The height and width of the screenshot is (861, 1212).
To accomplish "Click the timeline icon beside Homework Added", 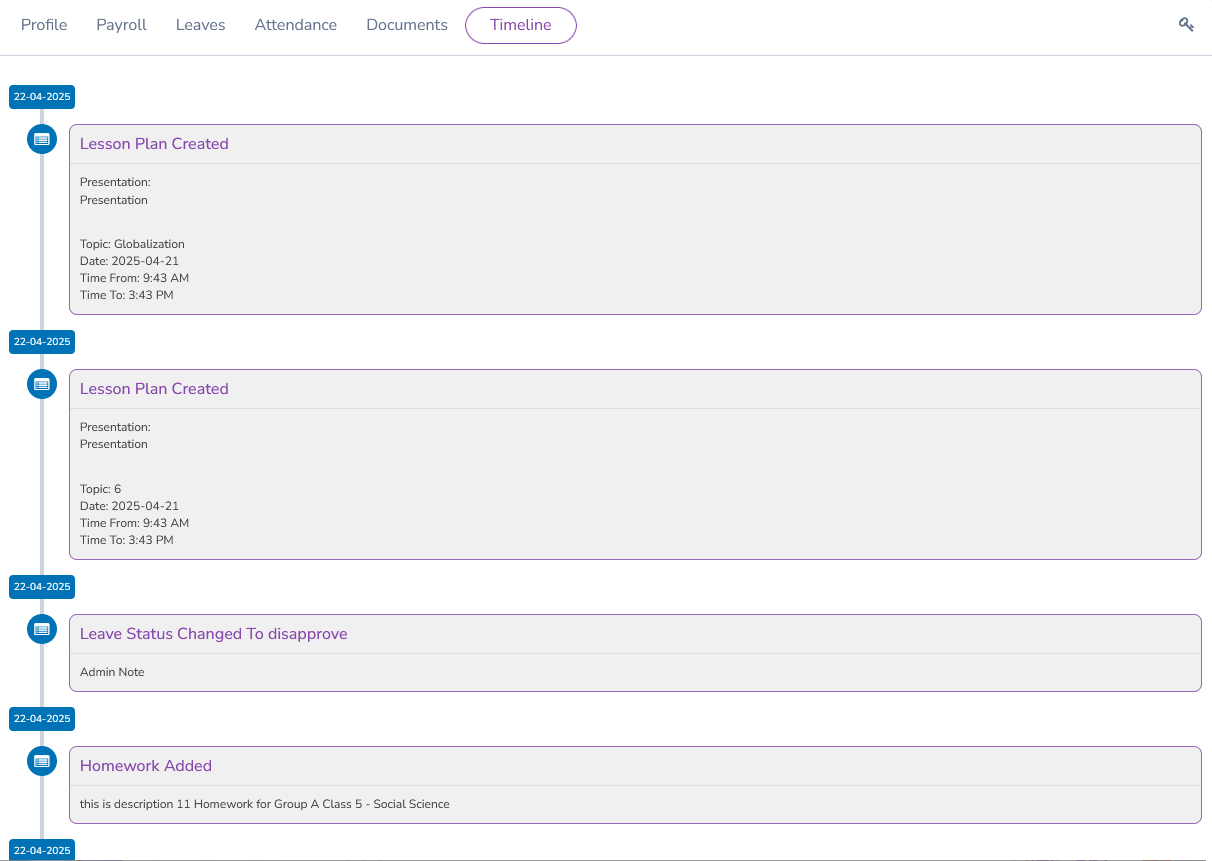I will tap(41, 761).
